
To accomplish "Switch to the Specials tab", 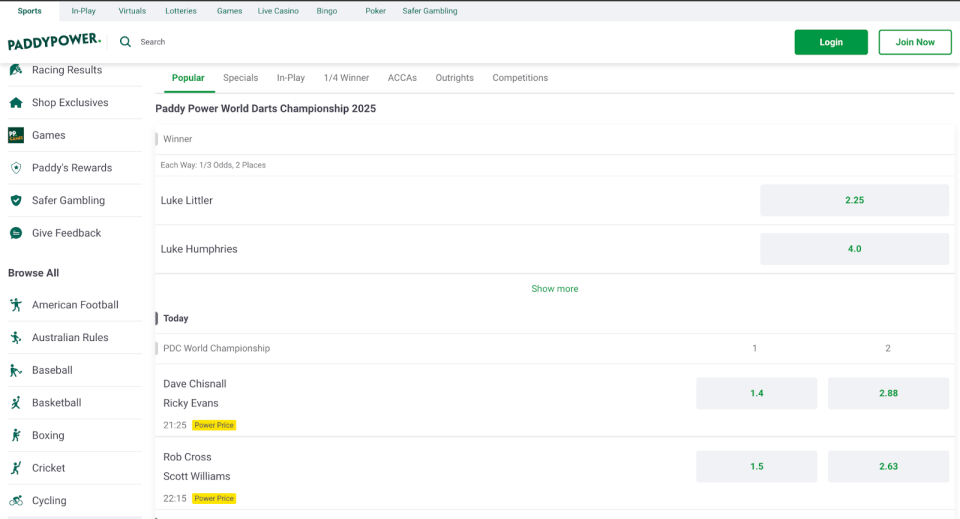I will coord(241,78).
